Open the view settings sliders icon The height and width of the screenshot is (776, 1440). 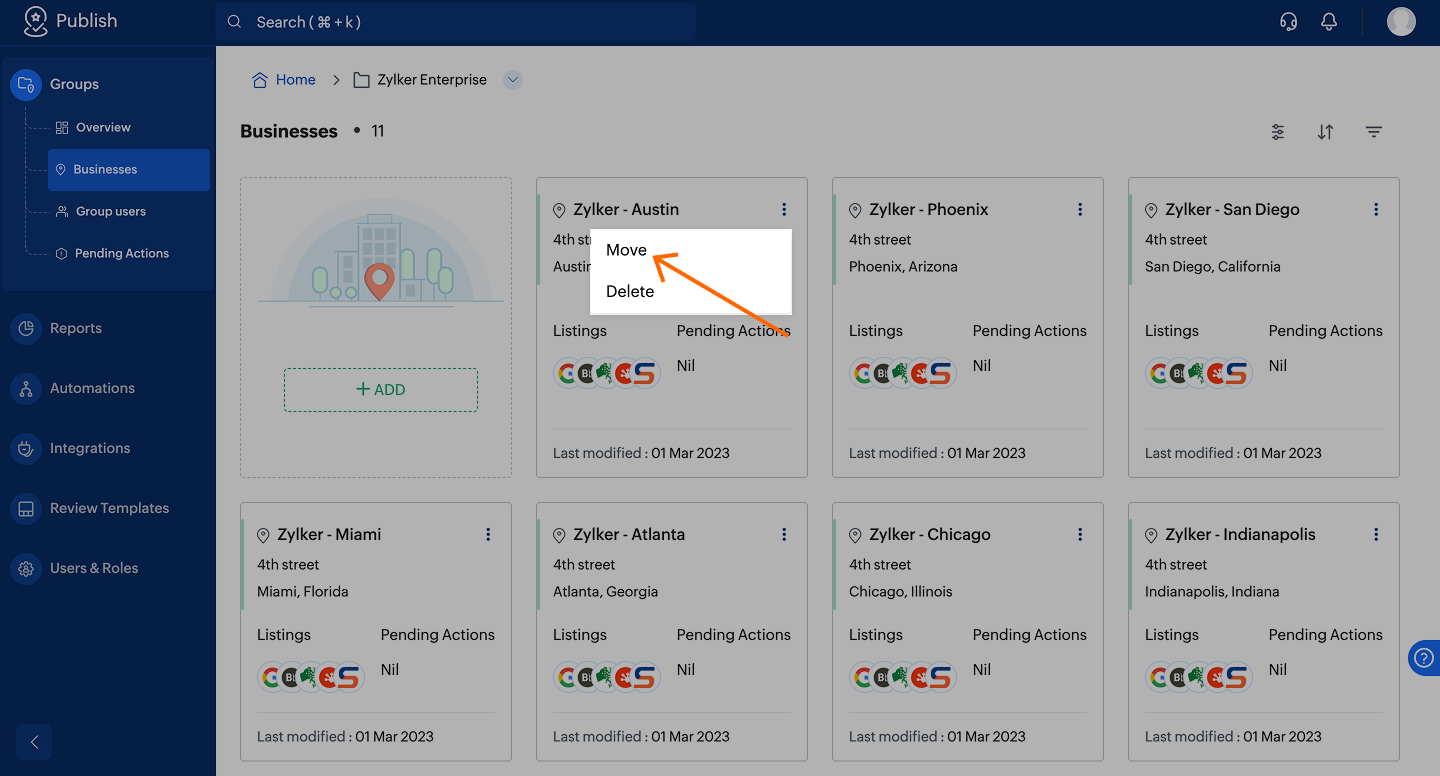tap(1278, 132)
